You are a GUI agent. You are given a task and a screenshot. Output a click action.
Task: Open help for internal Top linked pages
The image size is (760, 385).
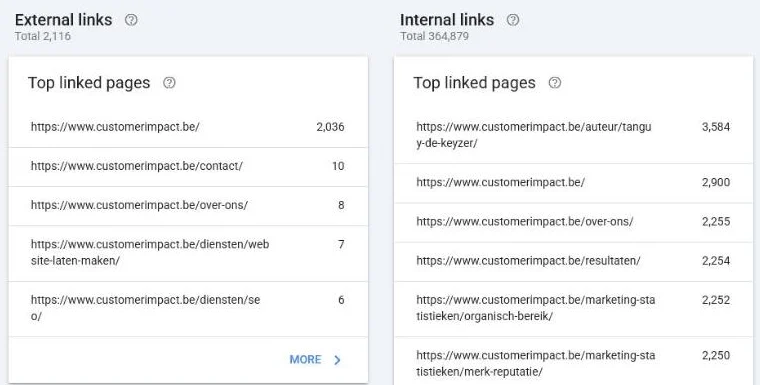(554, 83)
